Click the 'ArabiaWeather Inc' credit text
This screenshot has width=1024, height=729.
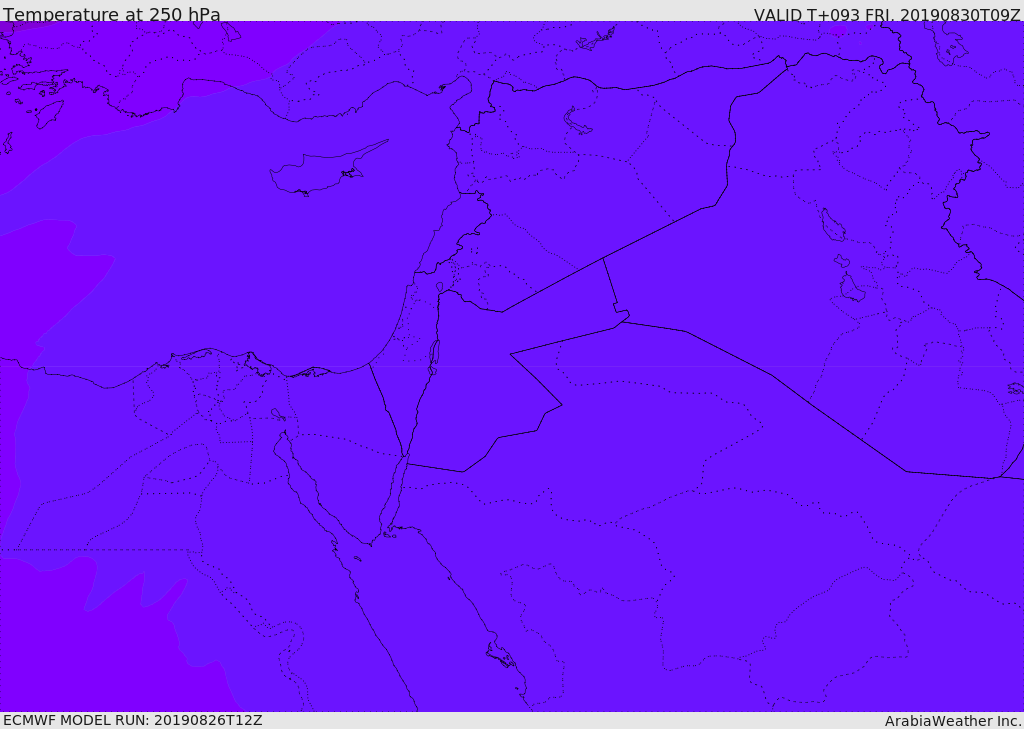[x=953, y=721]
